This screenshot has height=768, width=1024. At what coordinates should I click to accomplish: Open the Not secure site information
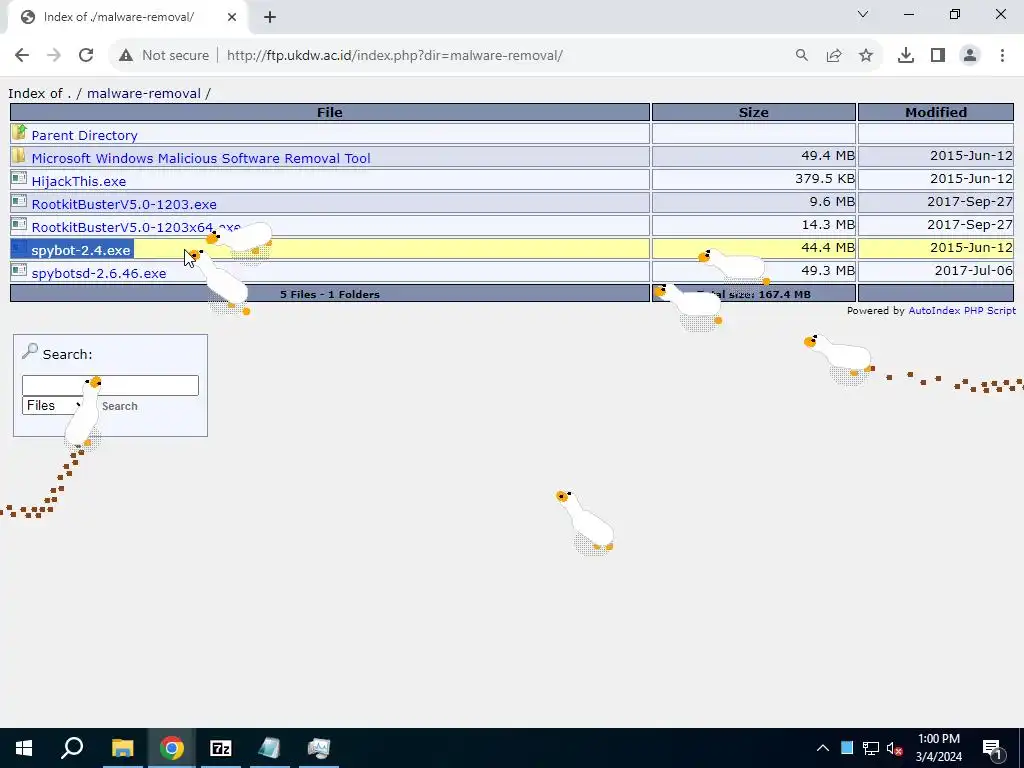click(x=164, y=56)
